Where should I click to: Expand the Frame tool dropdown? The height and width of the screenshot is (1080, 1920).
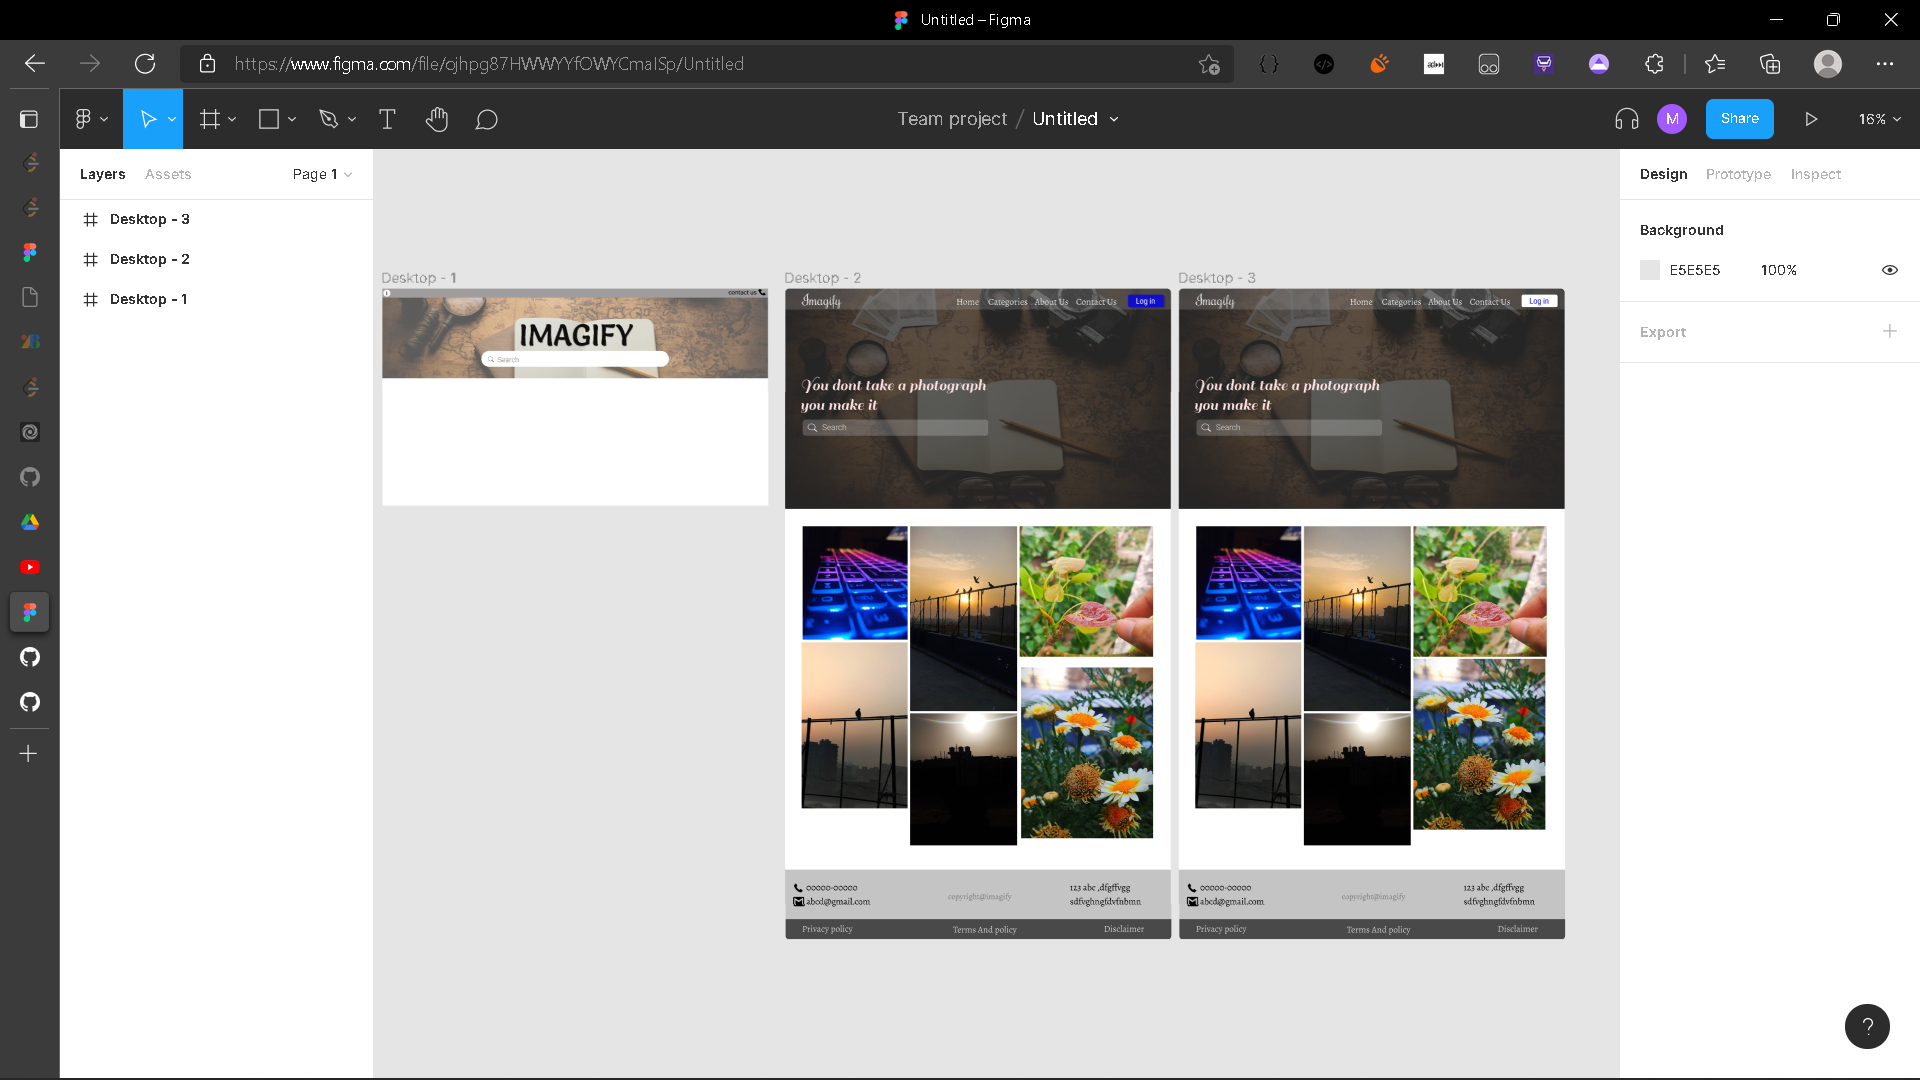point(232,119)
